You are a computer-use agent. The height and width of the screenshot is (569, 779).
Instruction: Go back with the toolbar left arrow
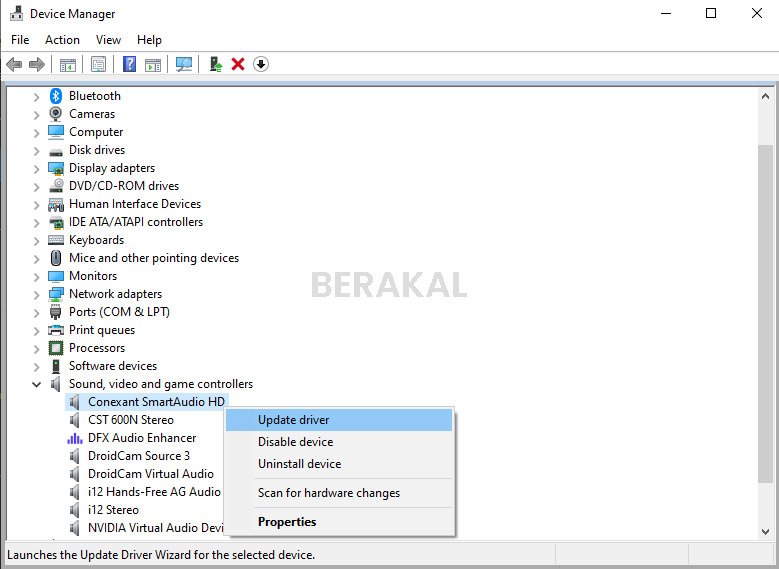pyautogui.click(x=14, y=64)
